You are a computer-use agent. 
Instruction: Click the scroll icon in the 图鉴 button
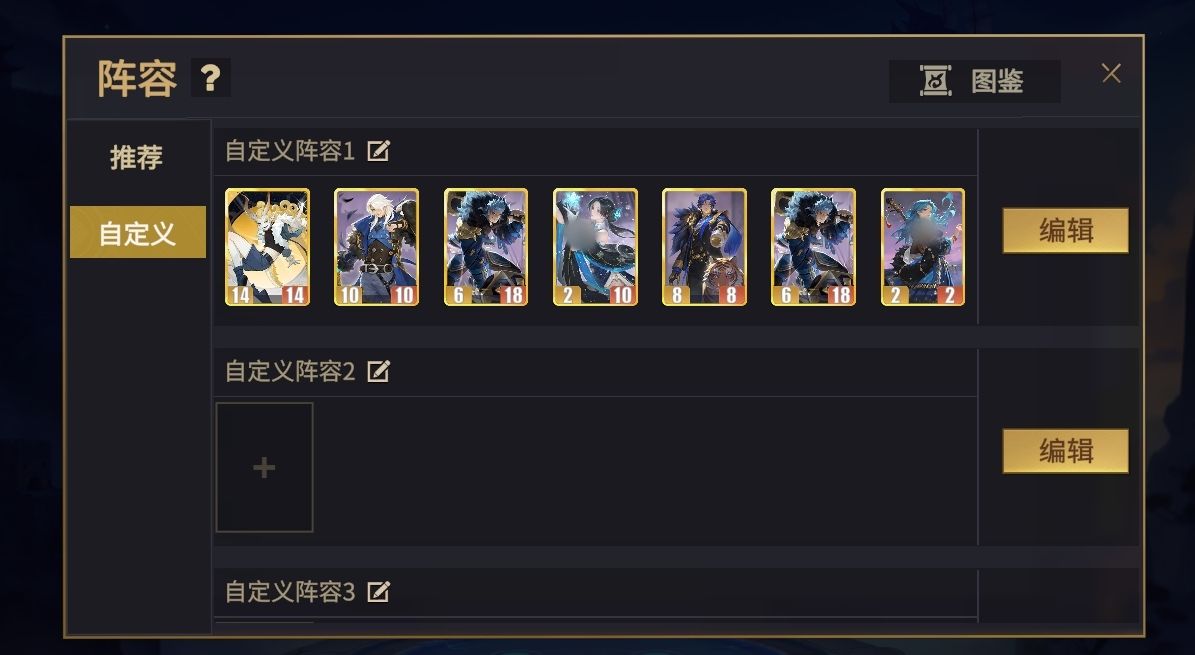pyautogui.click(x=935, y=81)
